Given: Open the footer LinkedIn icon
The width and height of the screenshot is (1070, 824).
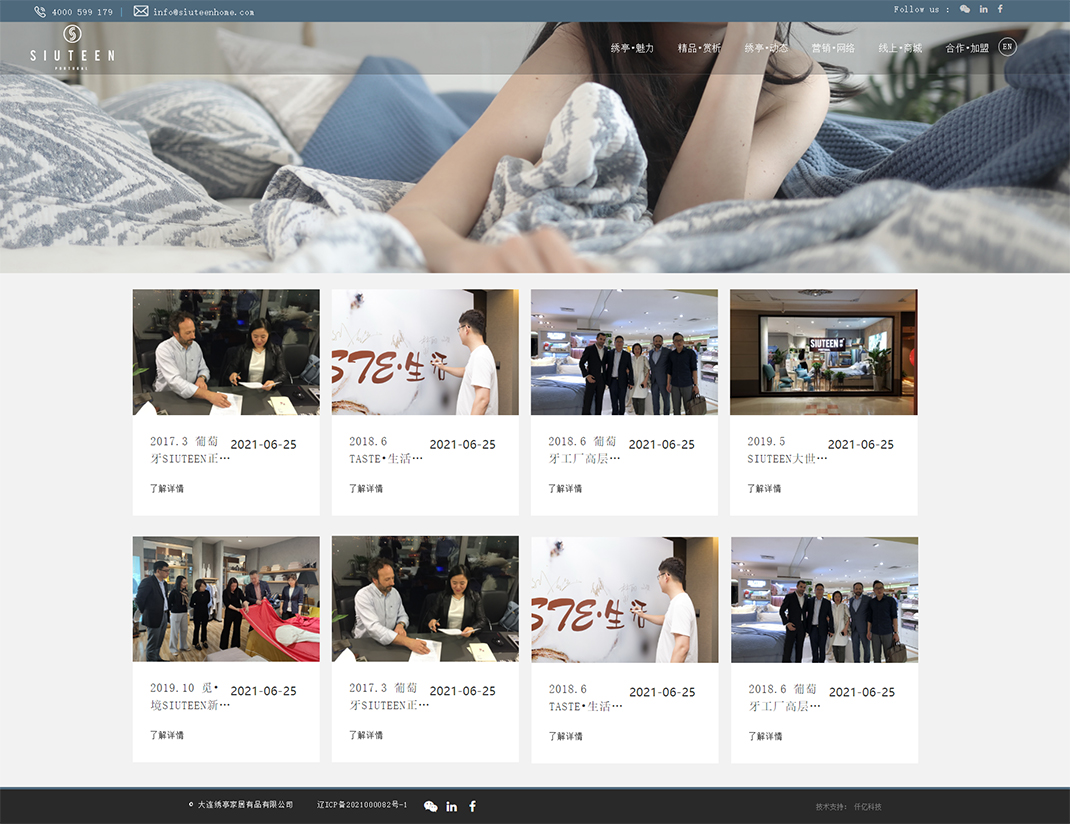Looking at the screenshot, I should click(x=452, y=806).
